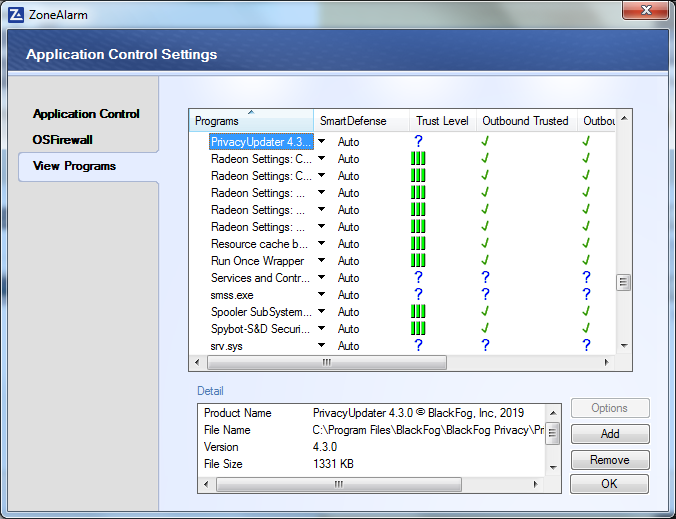This screenshot has width=676, height=519.
Task: Toggle PrivacyUpdater's Outbound Trusted checkmark
Action: coord(485,142)
